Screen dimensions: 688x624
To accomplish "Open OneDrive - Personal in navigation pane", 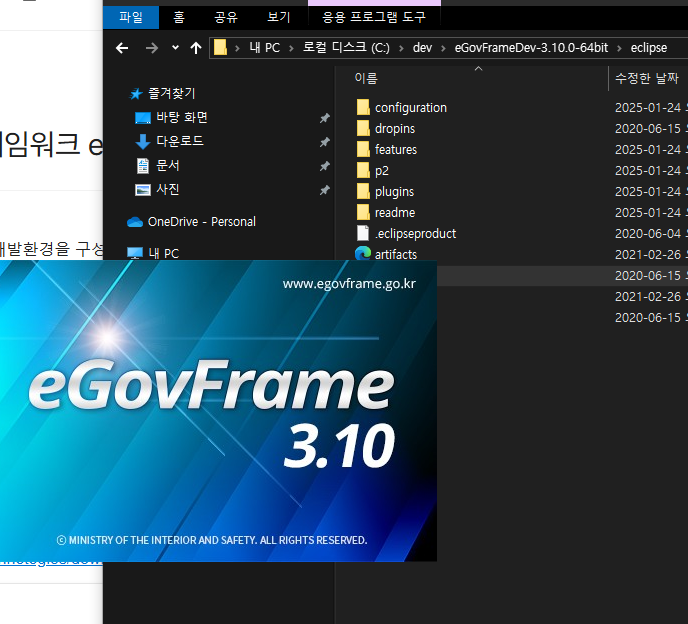I will [201, 222].
